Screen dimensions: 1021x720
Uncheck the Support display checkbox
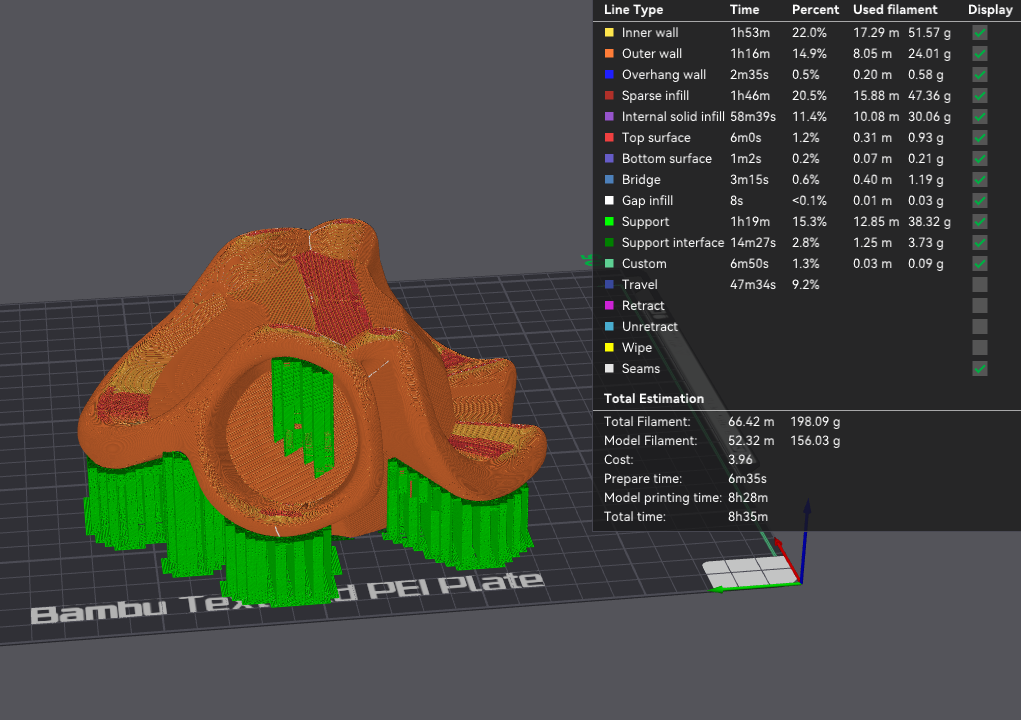coord(980,222)
